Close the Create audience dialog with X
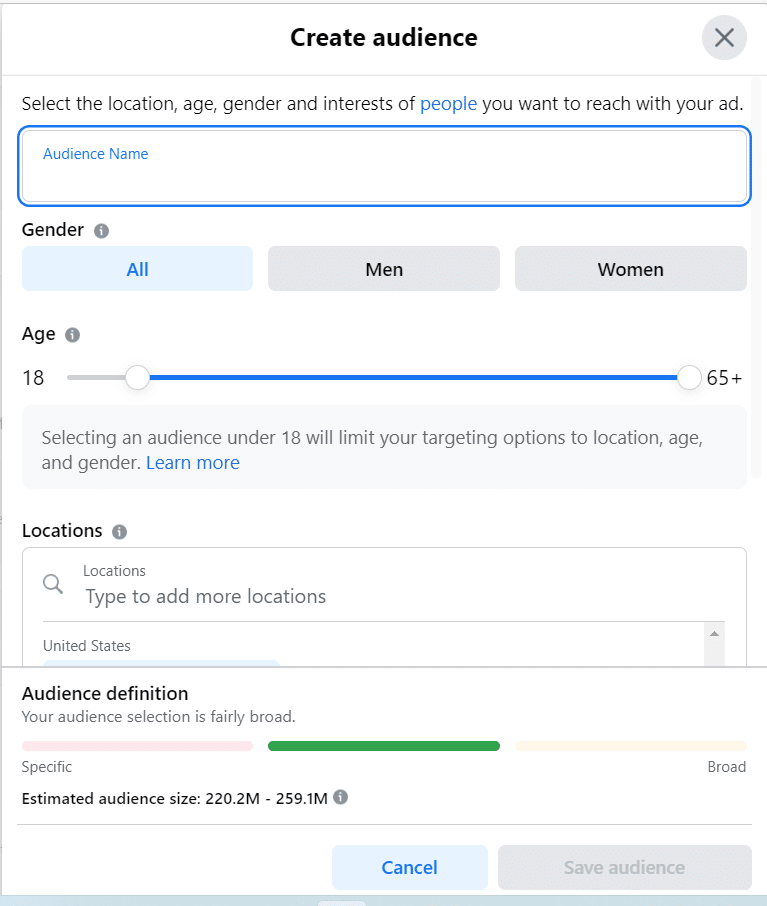This screenshot has width=767, height=906. pyautogui.click(x=724, y=38)
